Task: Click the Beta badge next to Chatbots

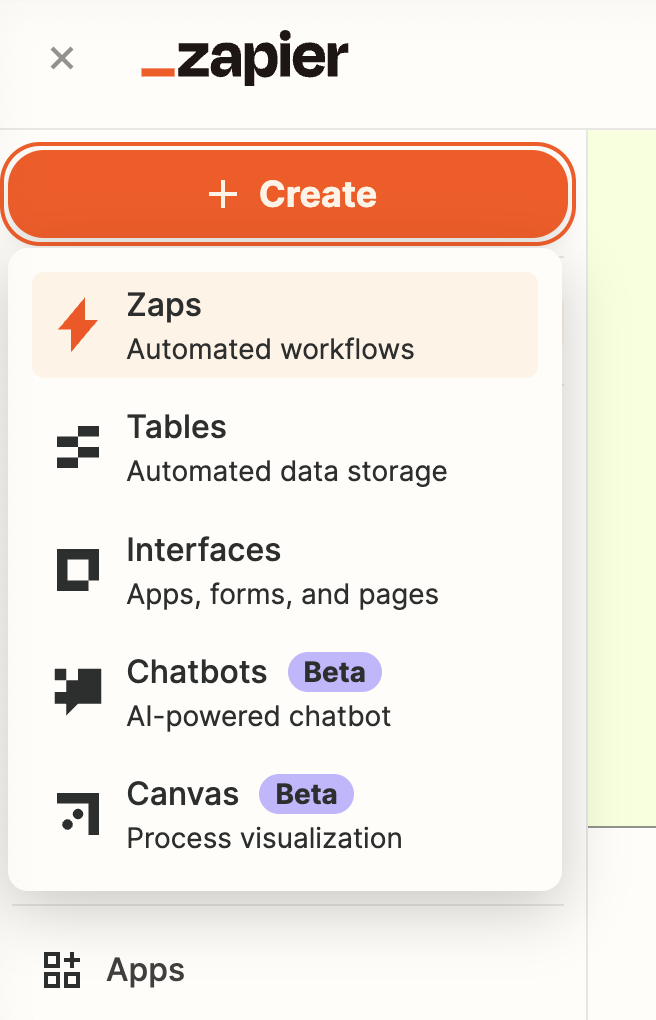Action: 335,672
